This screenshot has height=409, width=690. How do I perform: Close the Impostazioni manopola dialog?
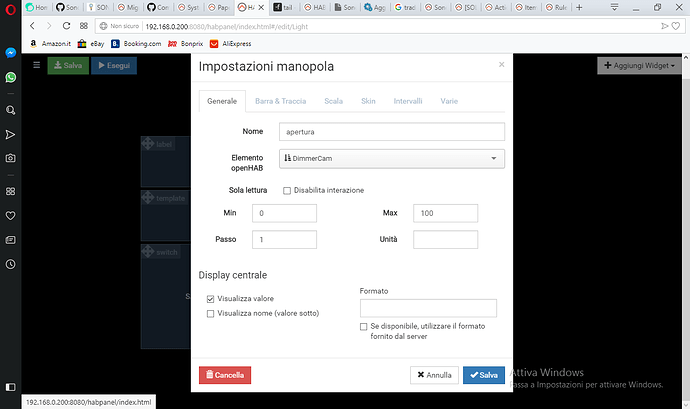(x=501, y=65)
